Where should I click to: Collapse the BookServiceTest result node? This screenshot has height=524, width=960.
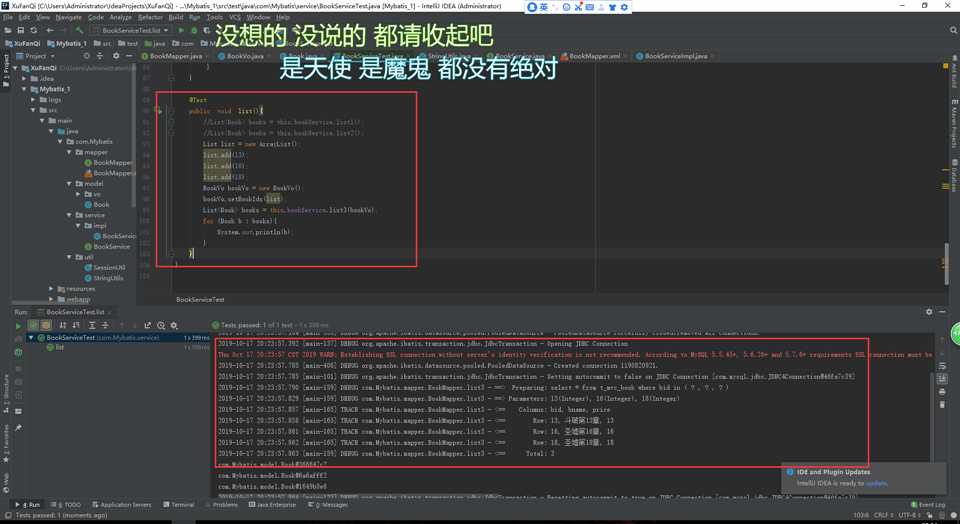31,337
